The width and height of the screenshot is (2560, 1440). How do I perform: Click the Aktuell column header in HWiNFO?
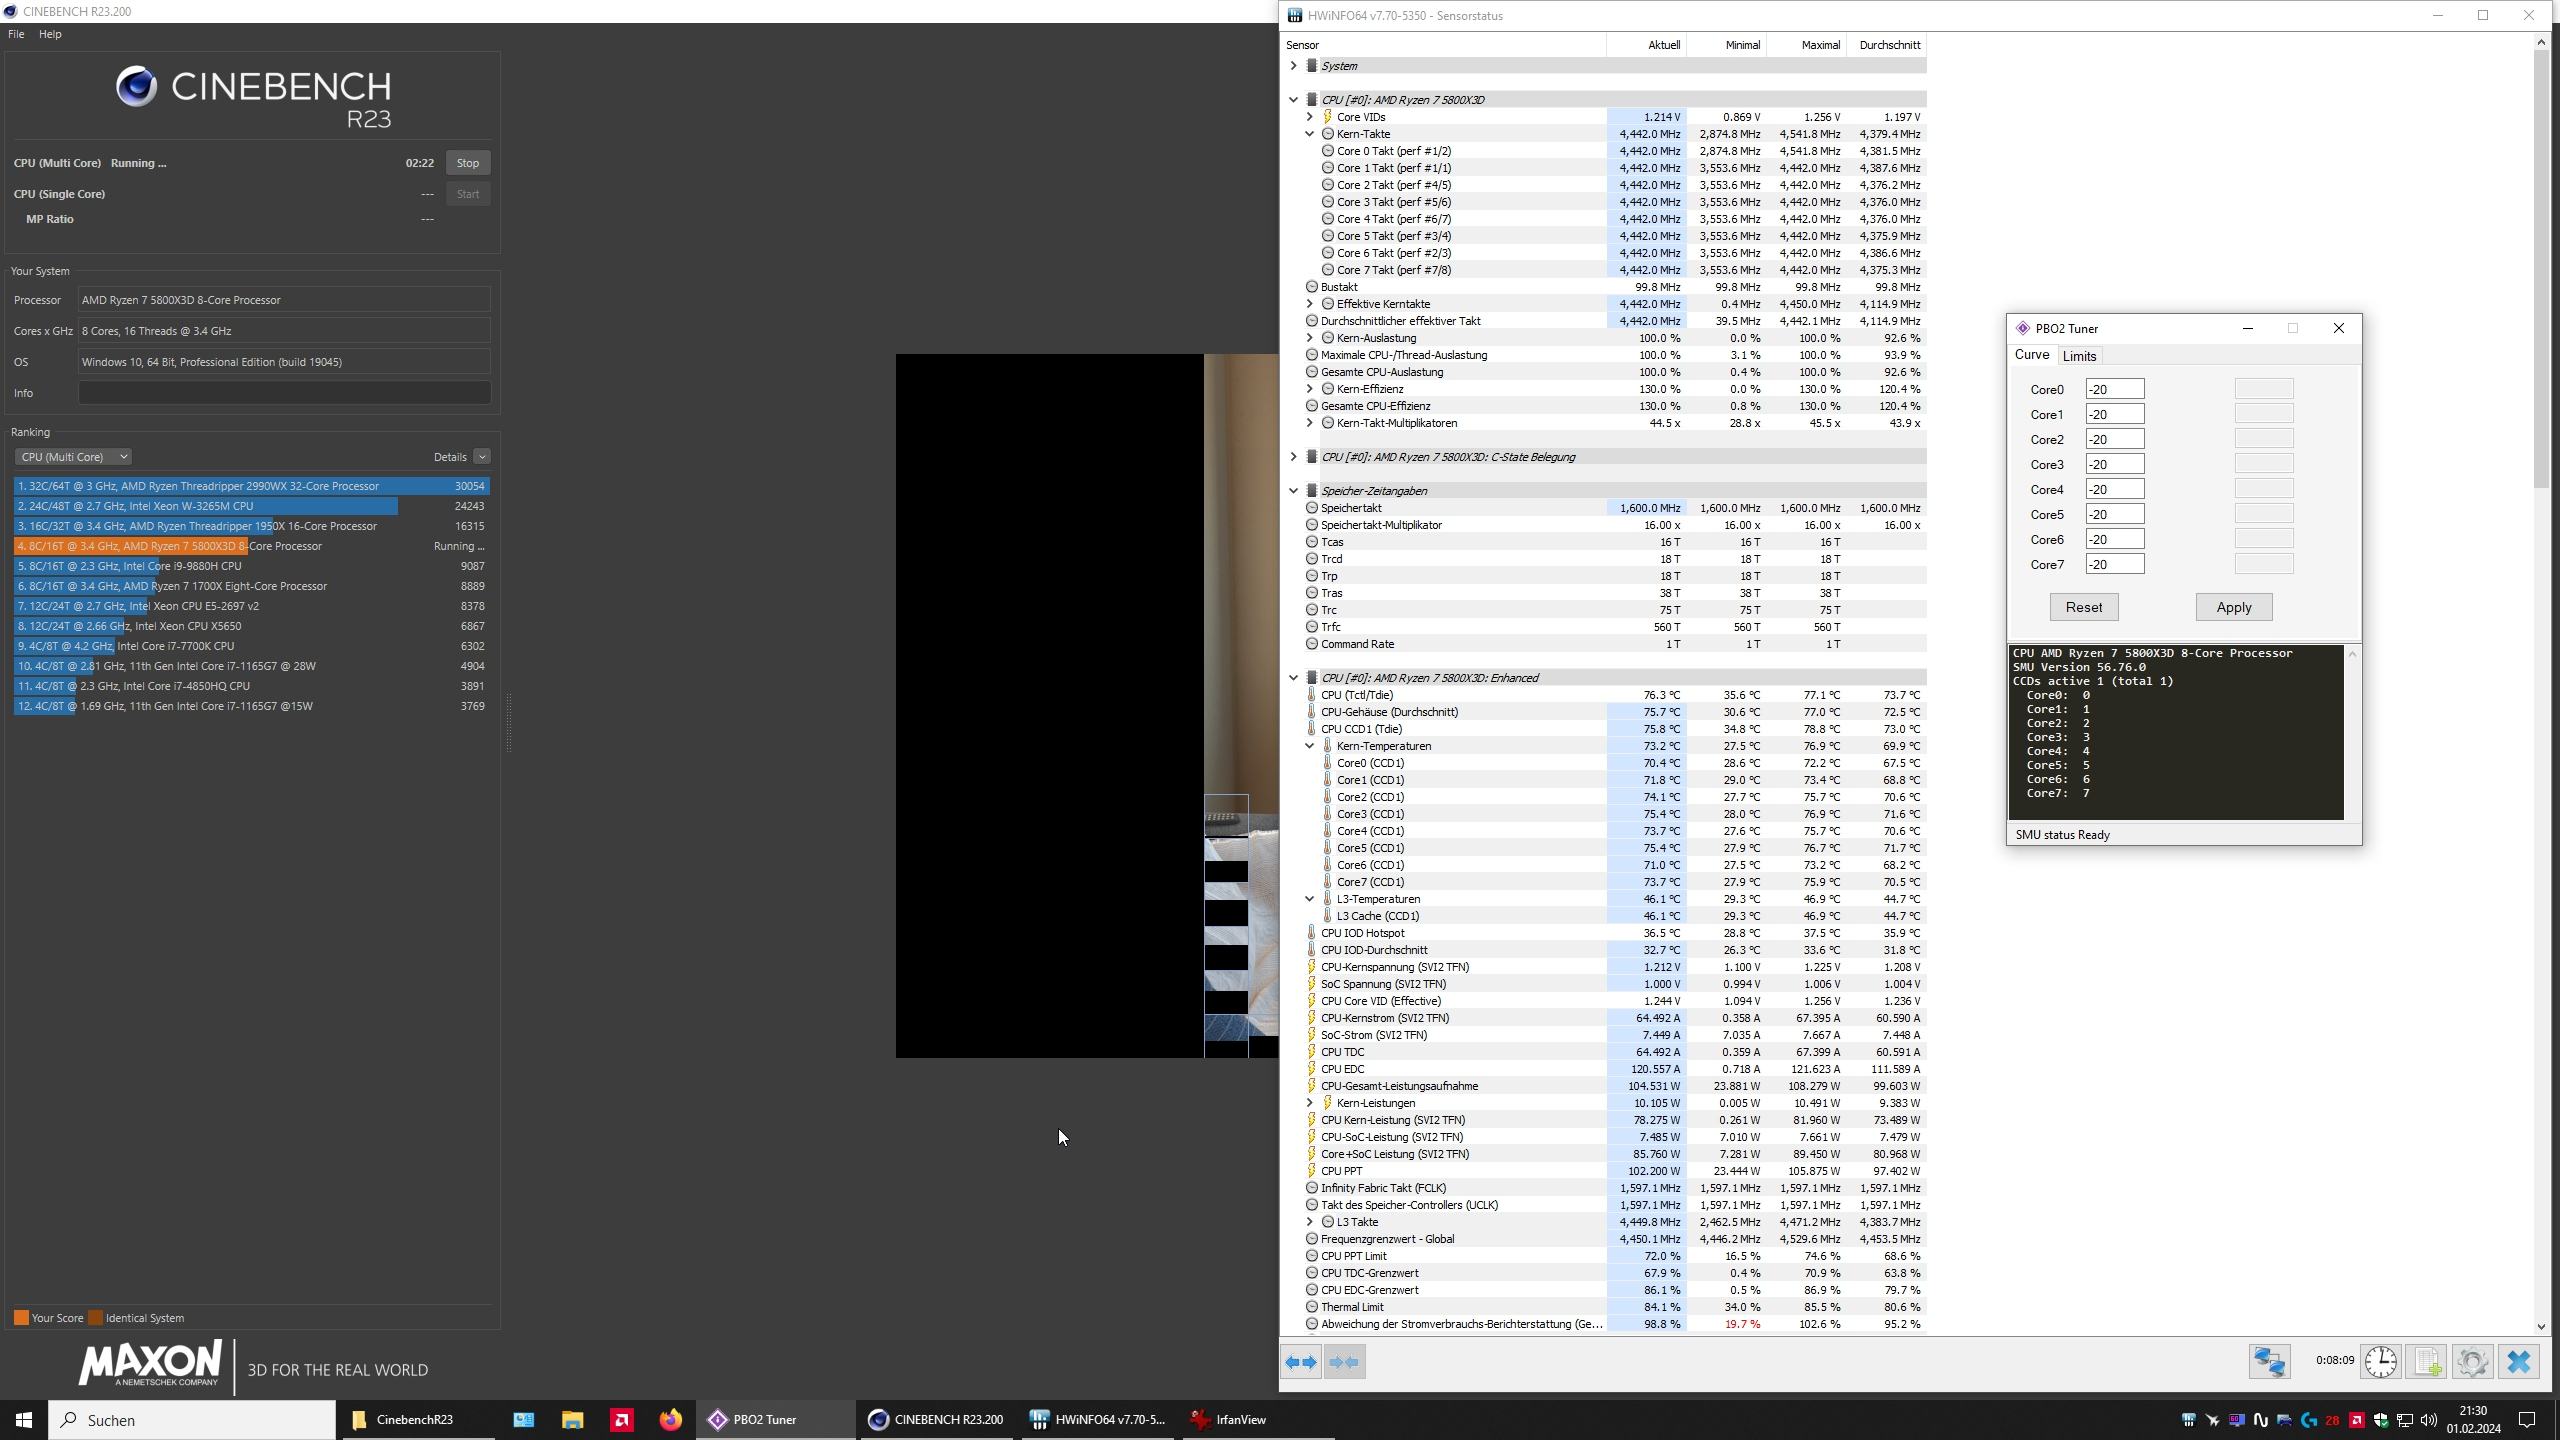click(1647, 45)
